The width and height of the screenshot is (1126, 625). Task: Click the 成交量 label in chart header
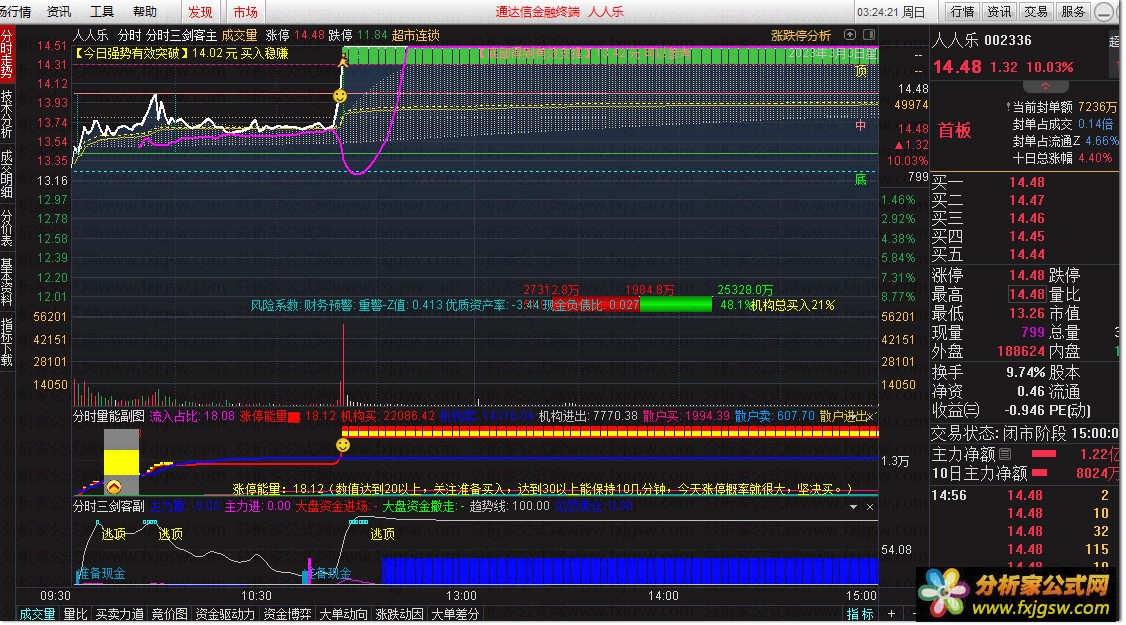pos(239,35)
